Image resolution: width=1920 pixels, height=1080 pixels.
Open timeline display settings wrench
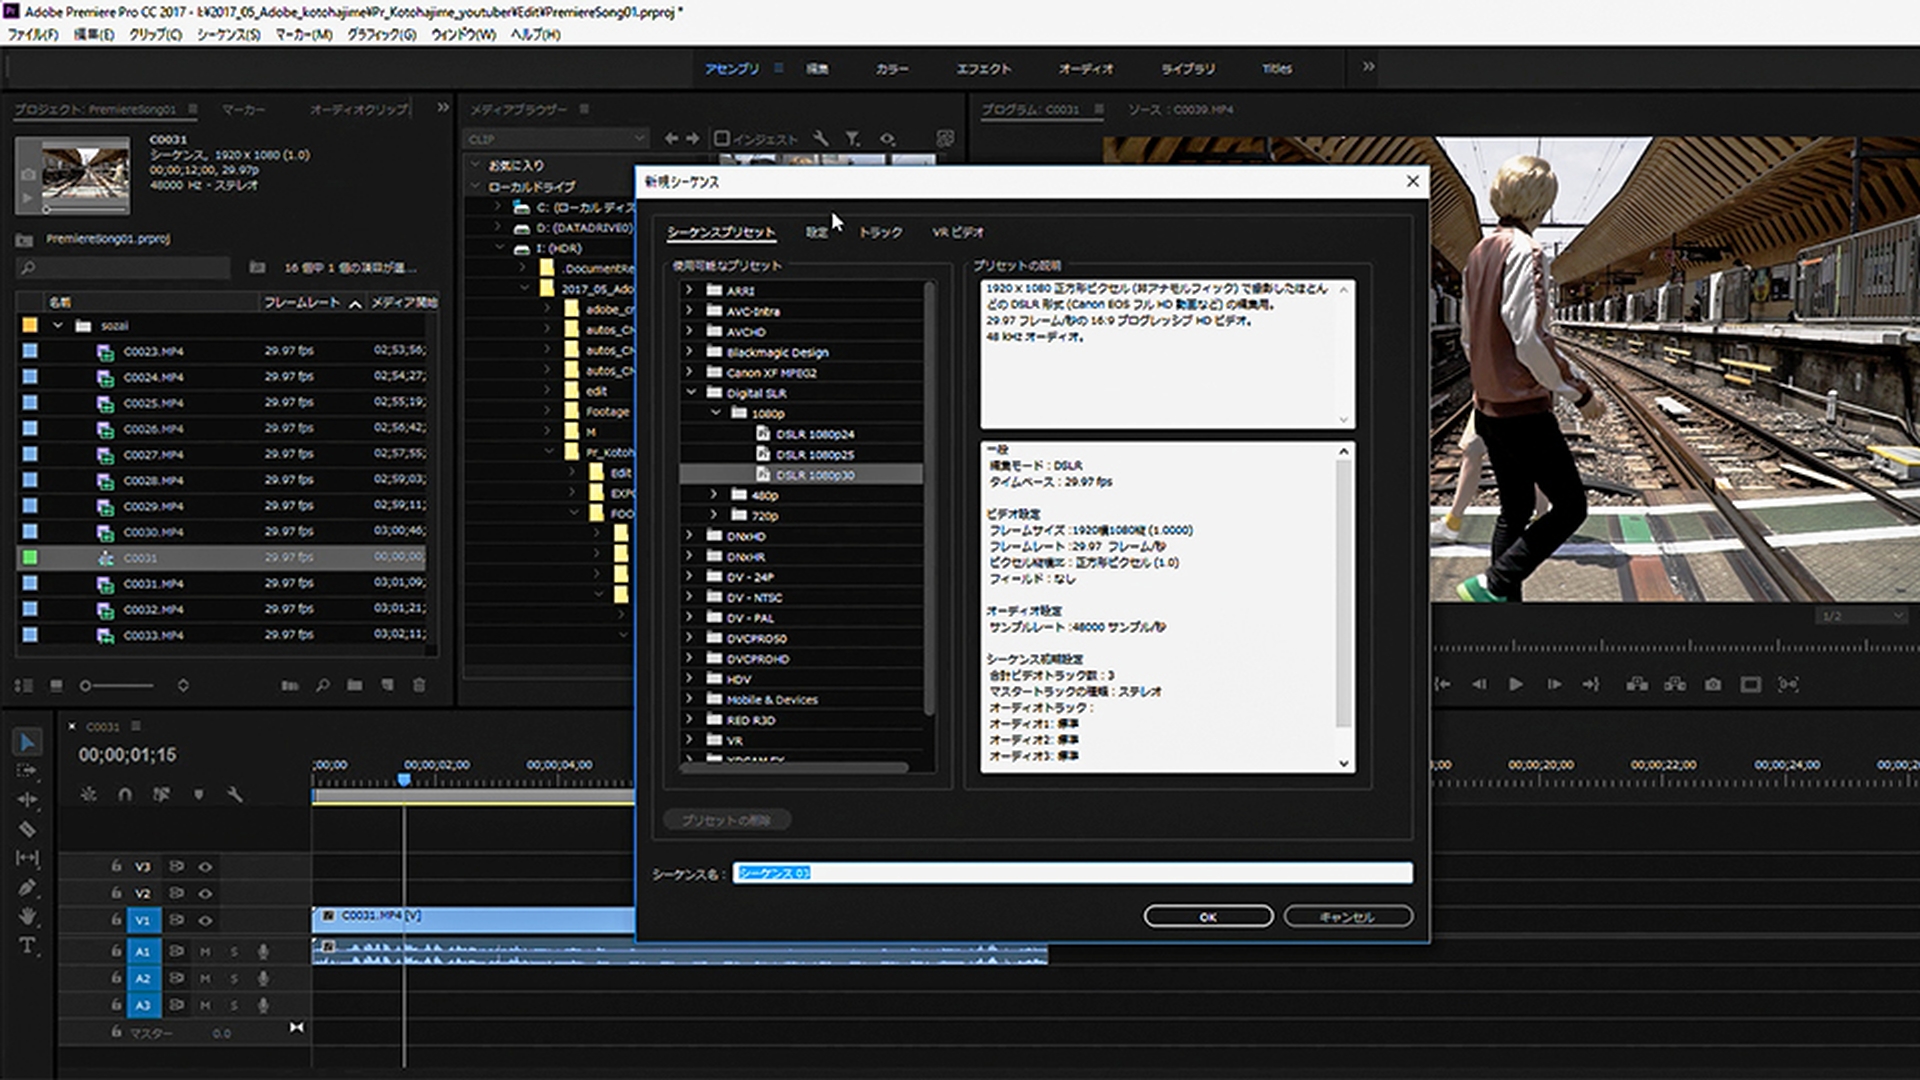[x=235, y=795]
